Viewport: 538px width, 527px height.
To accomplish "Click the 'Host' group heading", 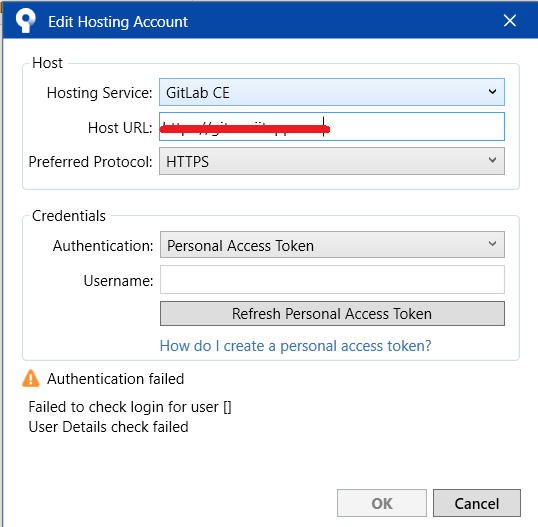I will 47,63.
